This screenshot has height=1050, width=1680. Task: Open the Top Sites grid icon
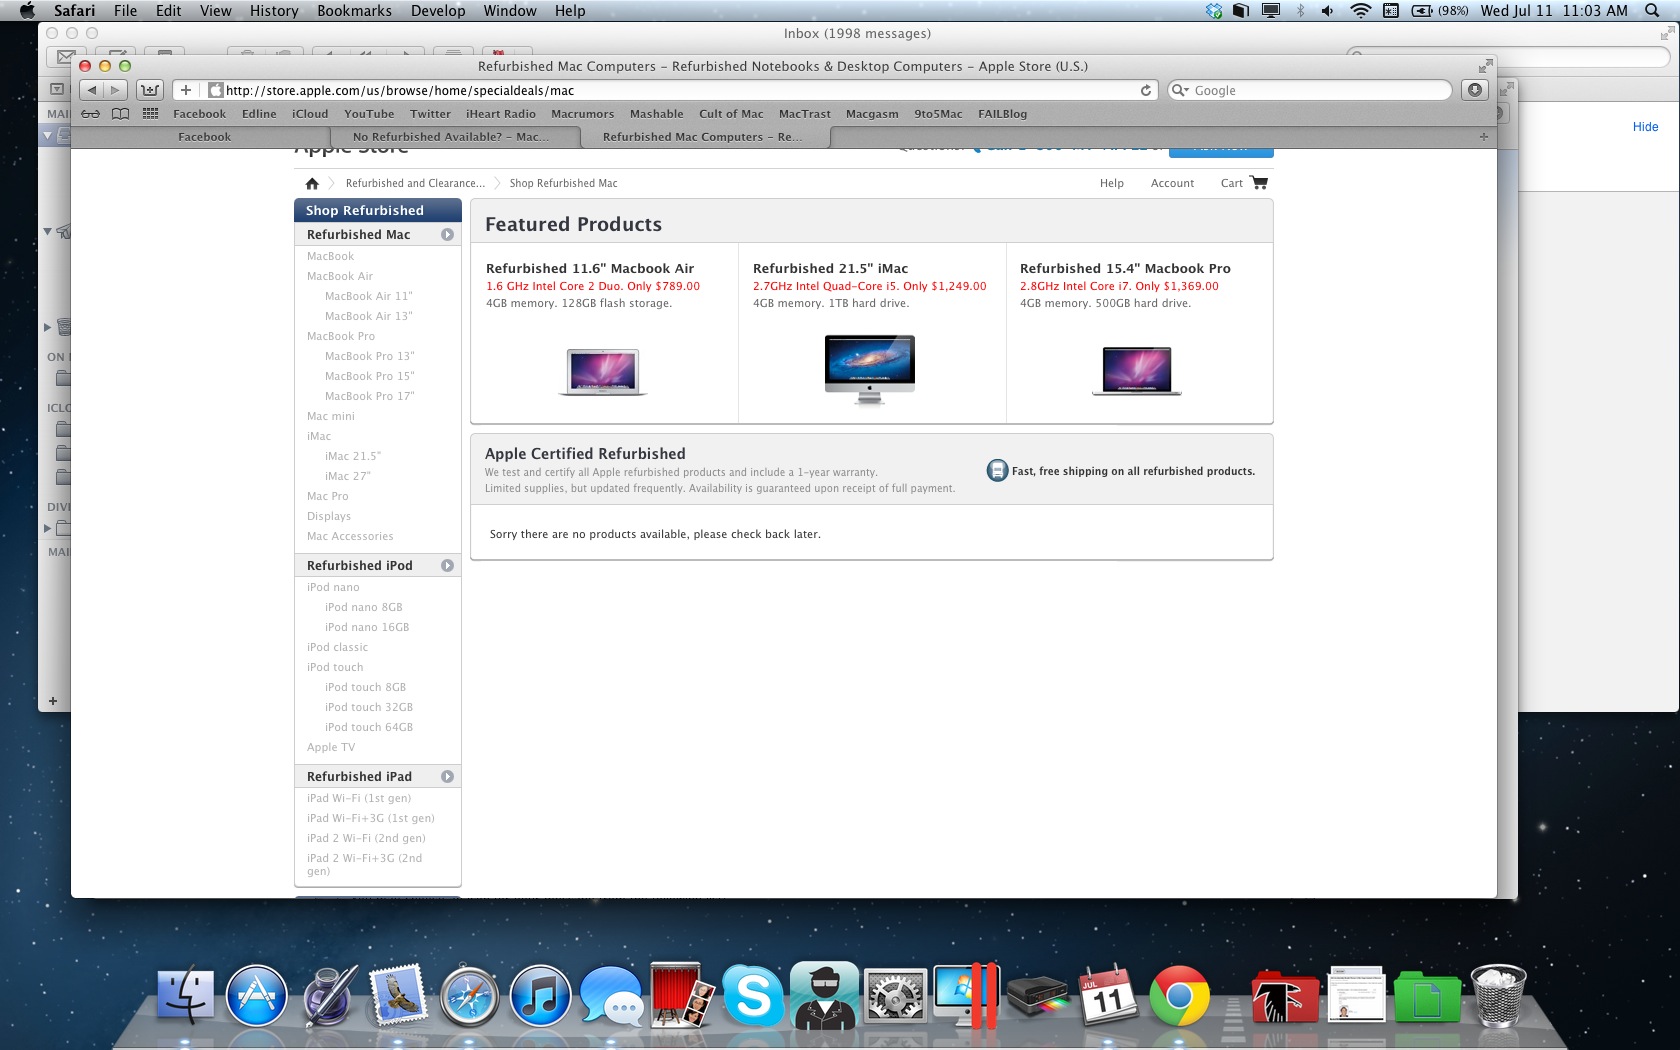(x=150, y=114)
